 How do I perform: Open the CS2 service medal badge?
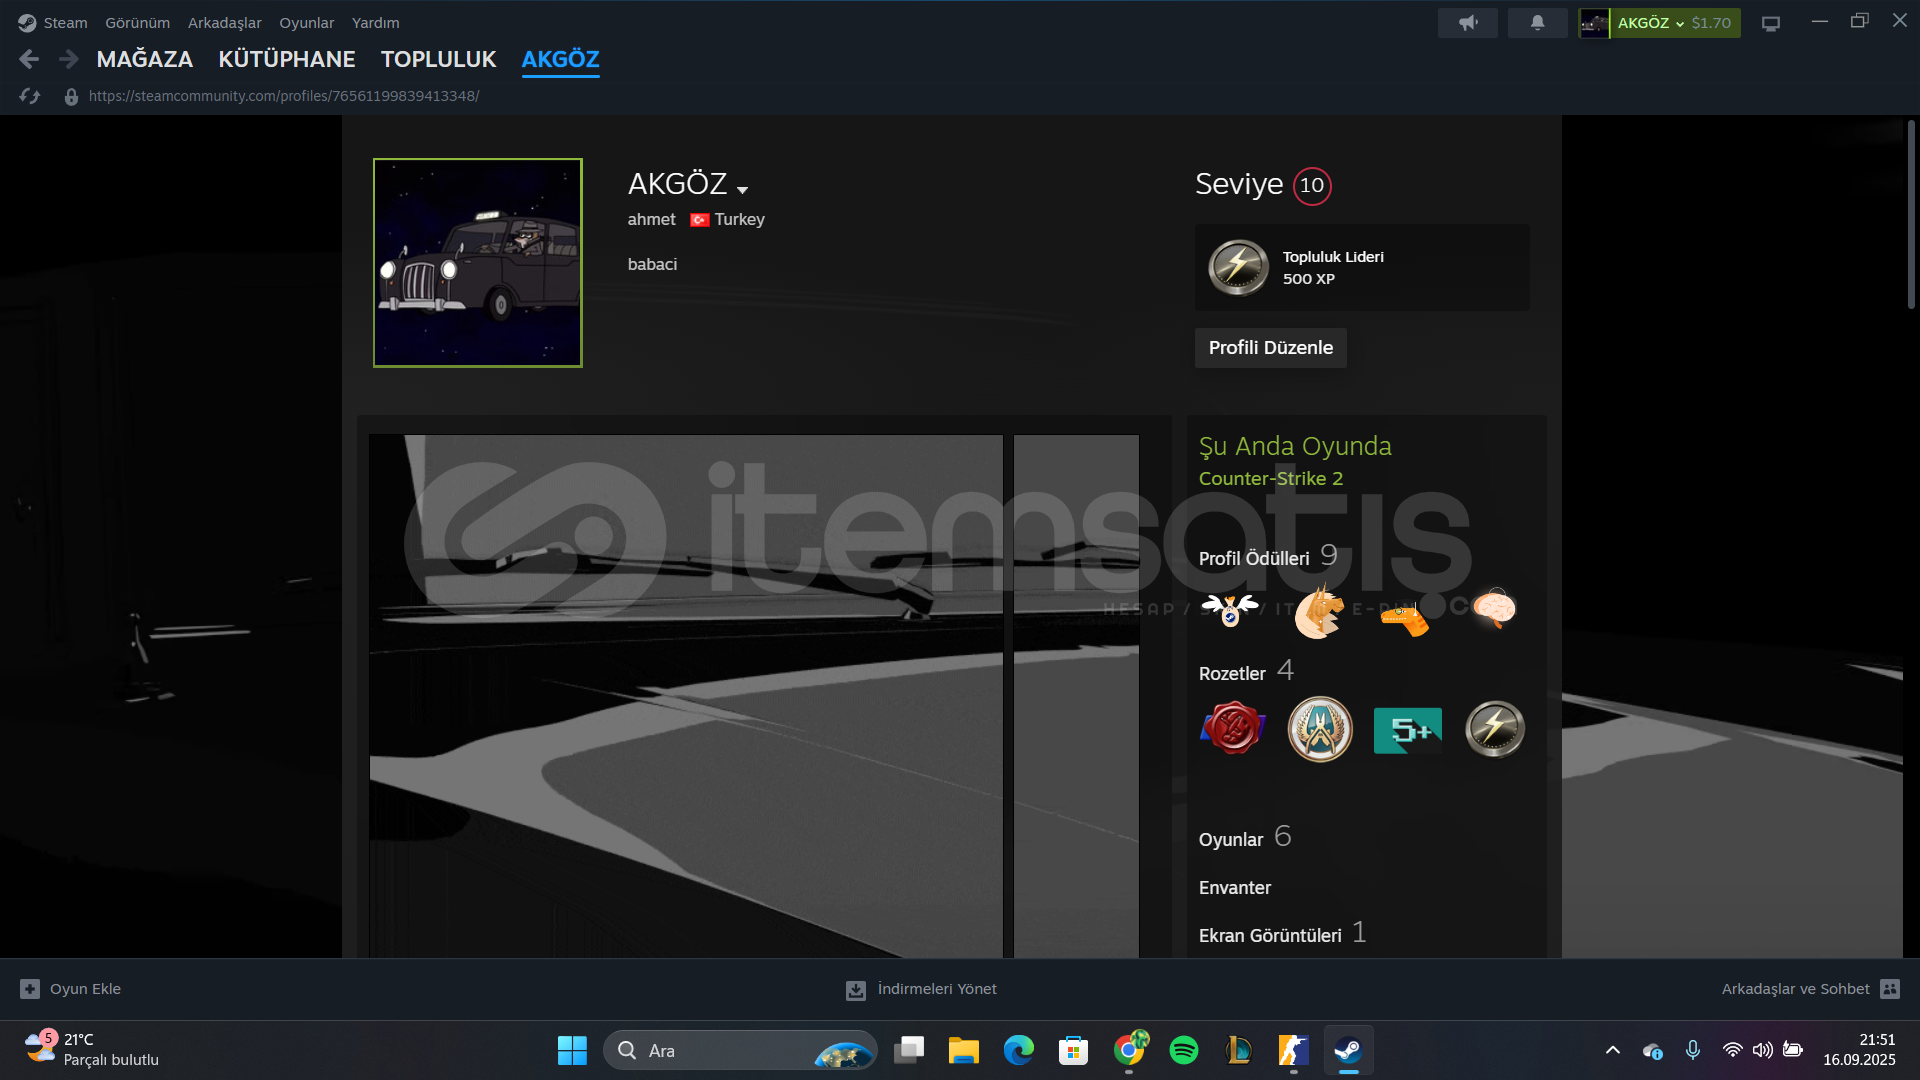coord(1320,729)
